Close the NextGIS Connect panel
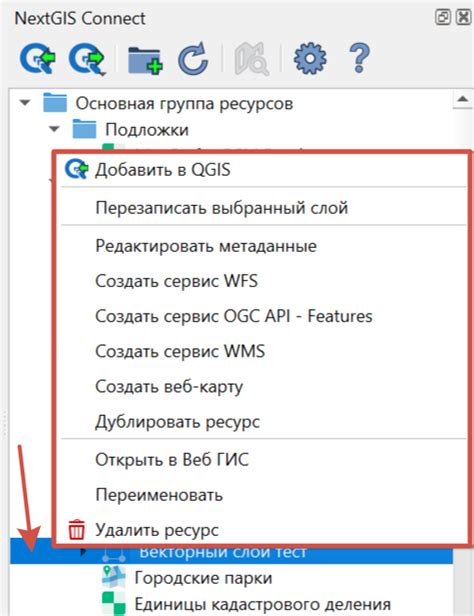Viewport: 474px width, 616px height. click(463, 18)
